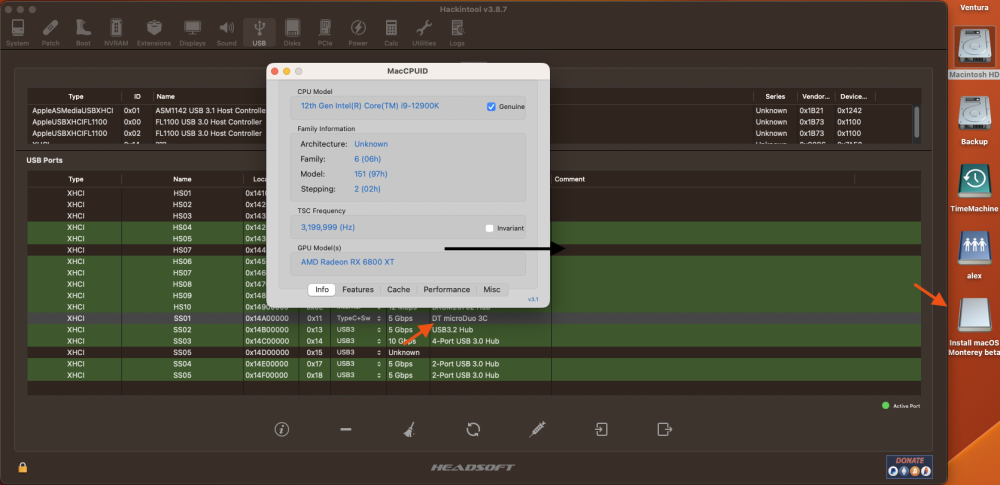This screenshot has width=1000, height=485.
Task: Open the Calc section
Action: pyautogui.click(x=391, y=33)
